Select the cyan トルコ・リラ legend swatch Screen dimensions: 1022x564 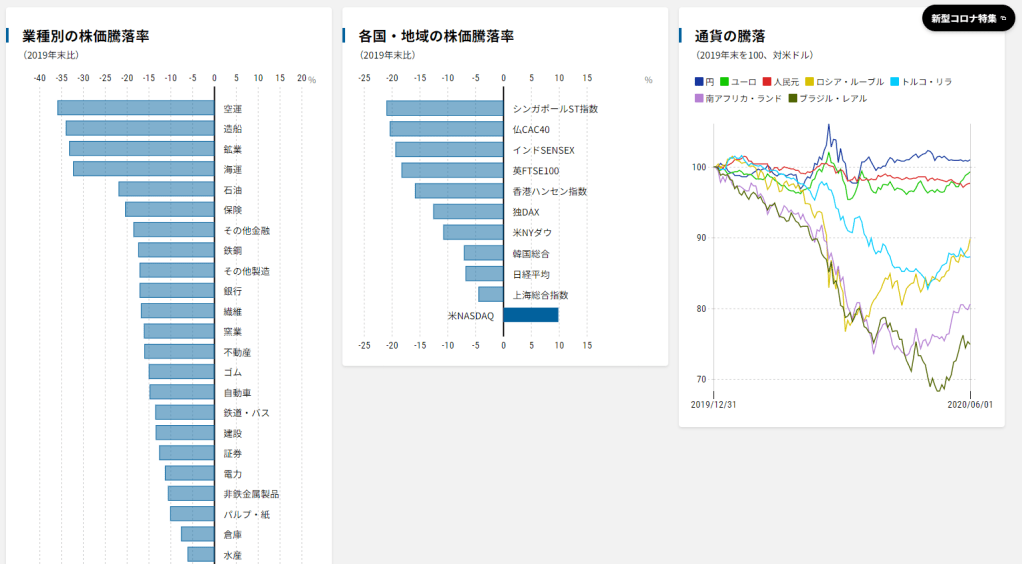pos(895,81)
